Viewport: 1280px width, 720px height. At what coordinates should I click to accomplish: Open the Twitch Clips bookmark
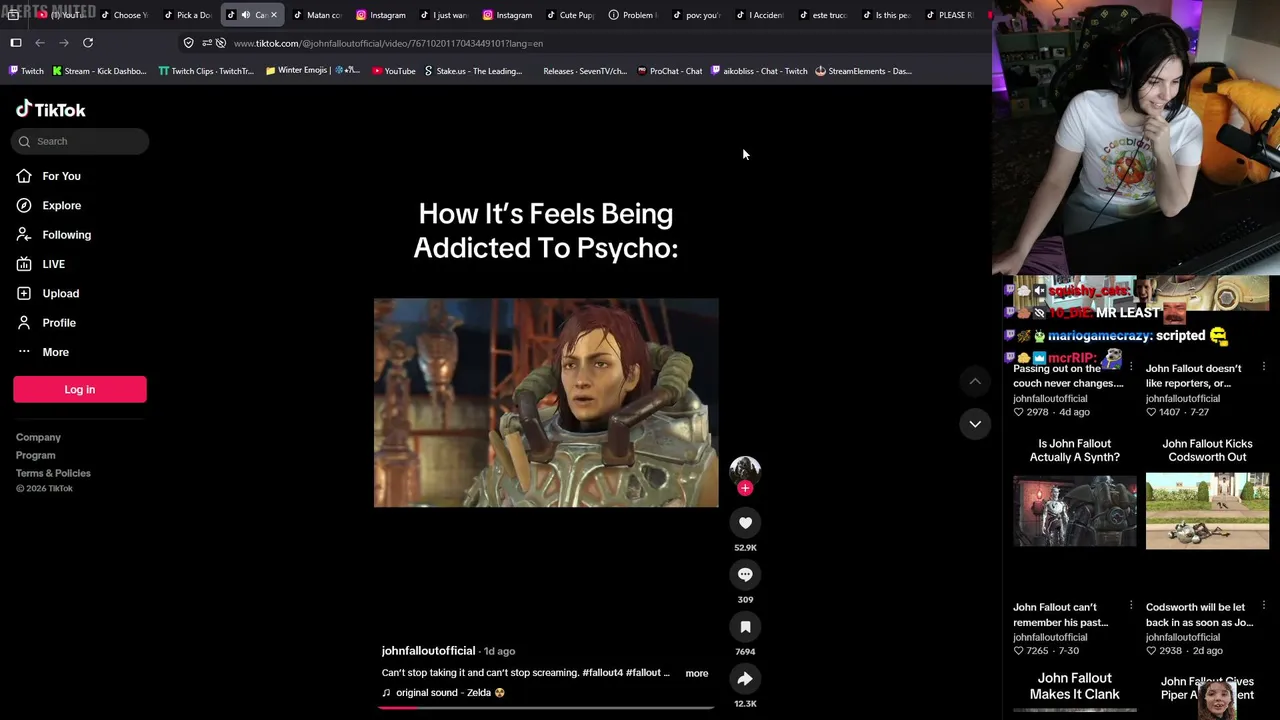click(x=206, y=71)
